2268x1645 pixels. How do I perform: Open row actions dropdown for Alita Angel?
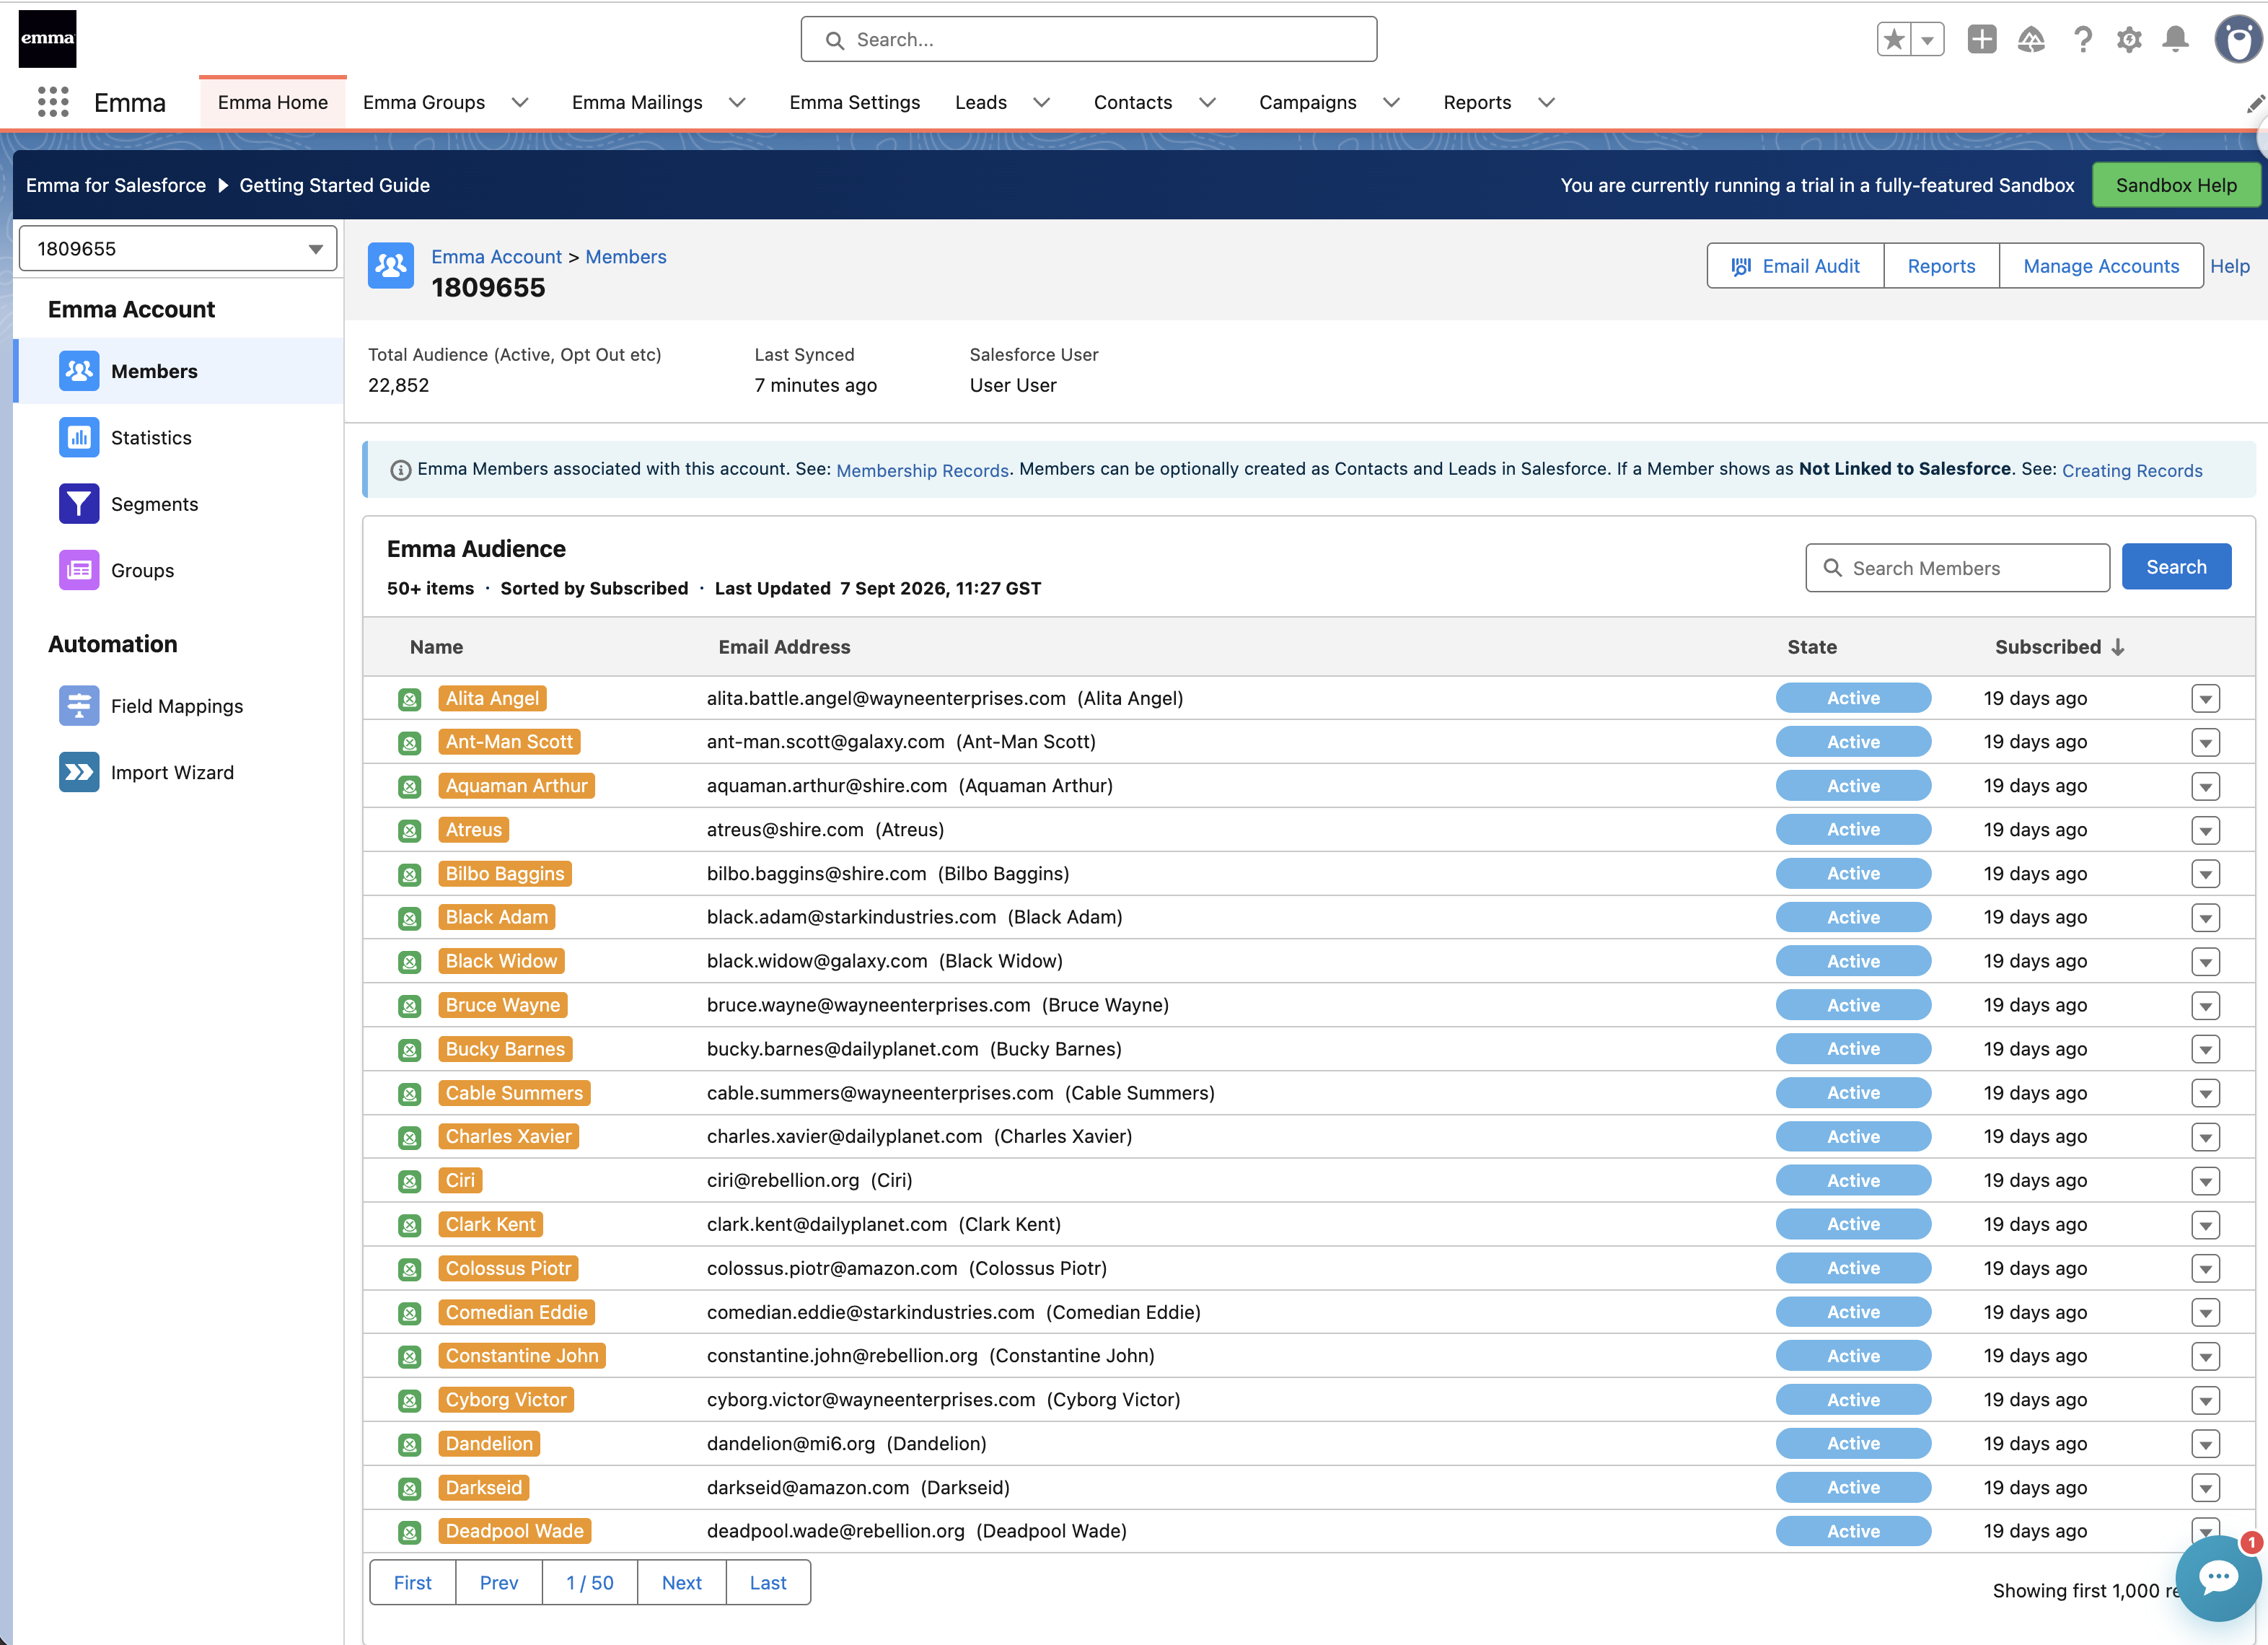2205,698
